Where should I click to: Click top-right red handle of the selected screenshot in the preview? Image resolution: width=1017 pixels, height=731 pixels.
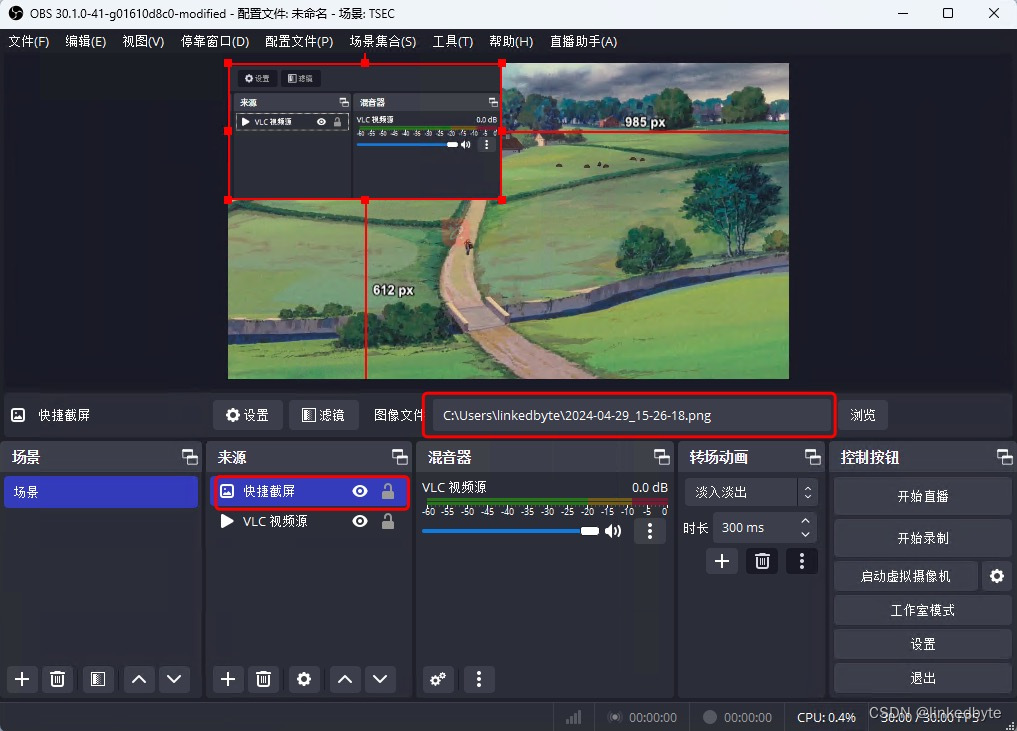pyautogui.click(x=502, y=63)
